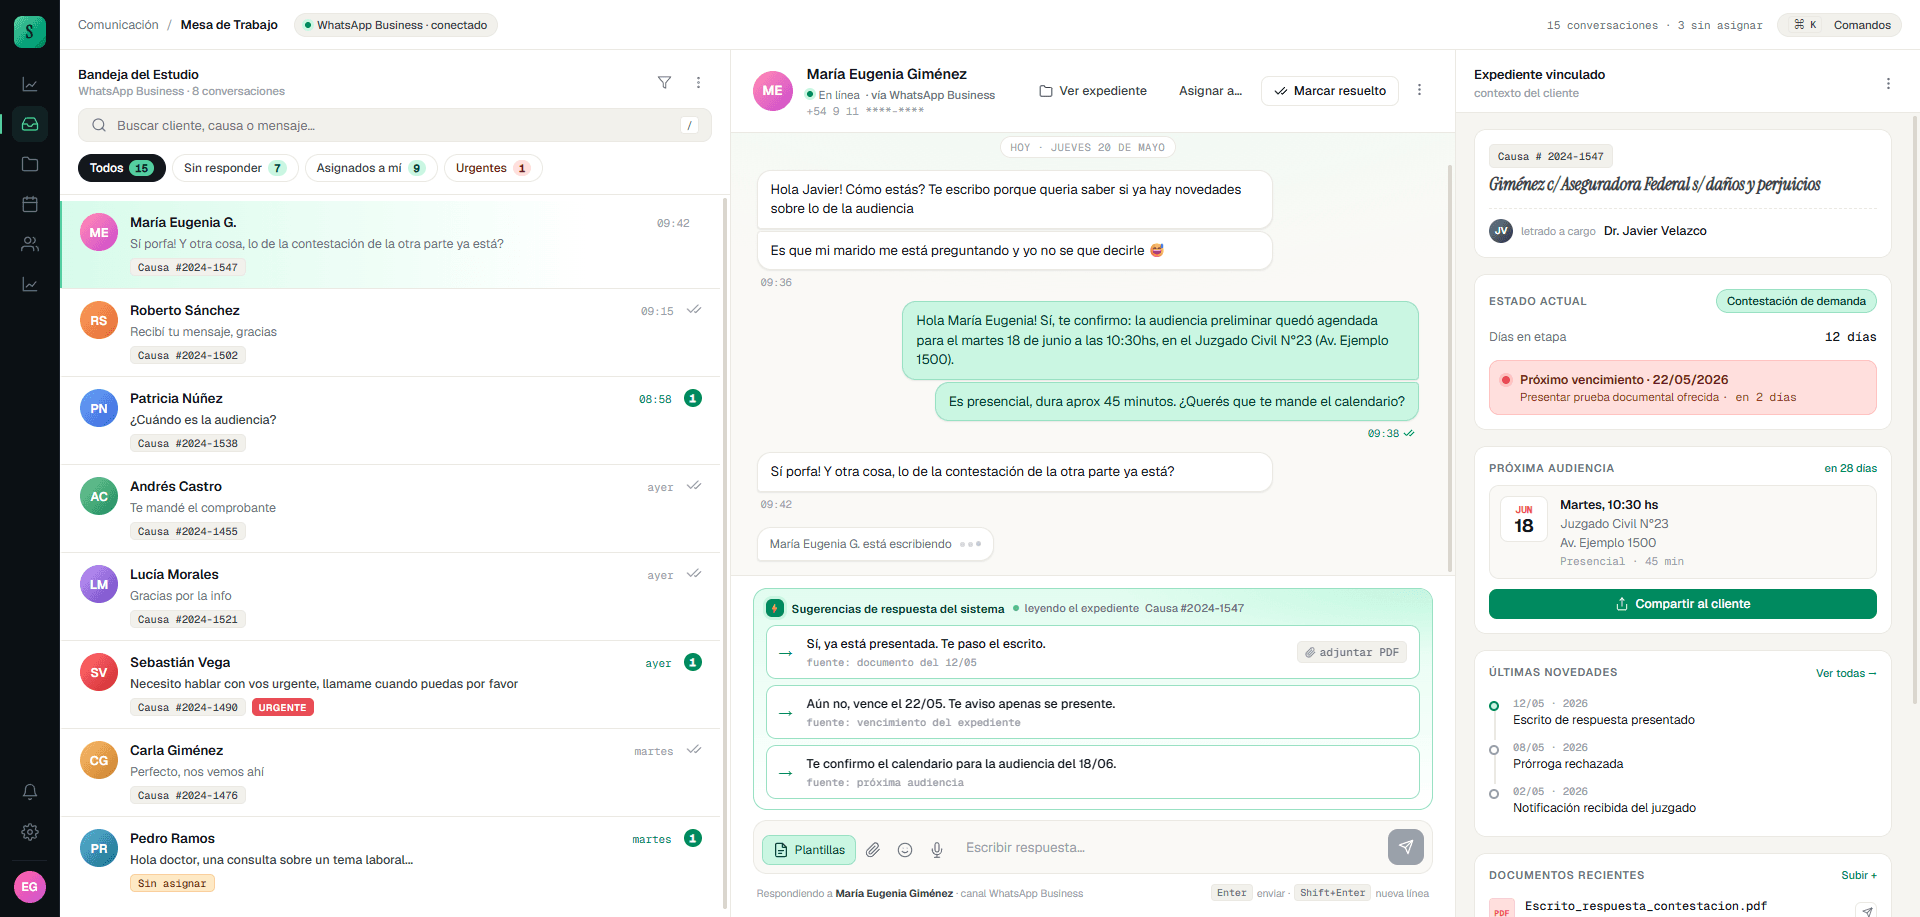Click the JUN 18 audience date card

point(1523,520)
